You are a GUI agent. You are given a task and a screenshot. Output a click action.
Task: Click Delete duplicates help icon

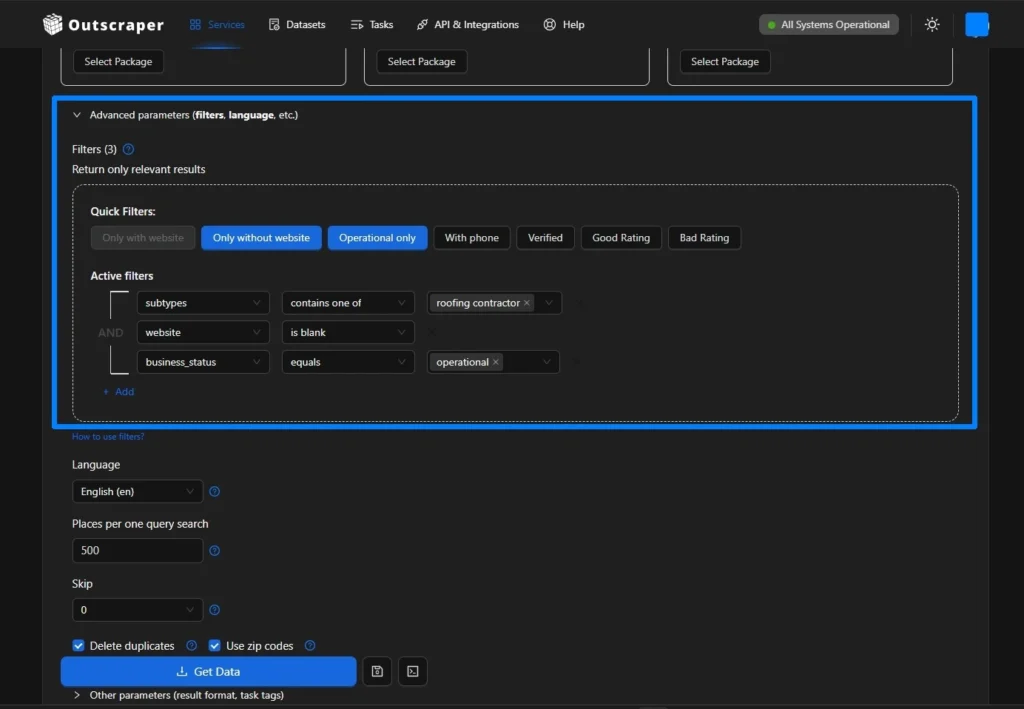[x=191, y=646]
